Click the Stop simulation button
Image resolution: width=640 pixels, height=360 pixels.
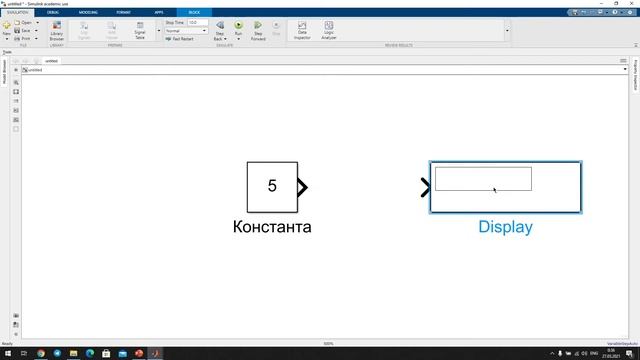tap(276, 29)
